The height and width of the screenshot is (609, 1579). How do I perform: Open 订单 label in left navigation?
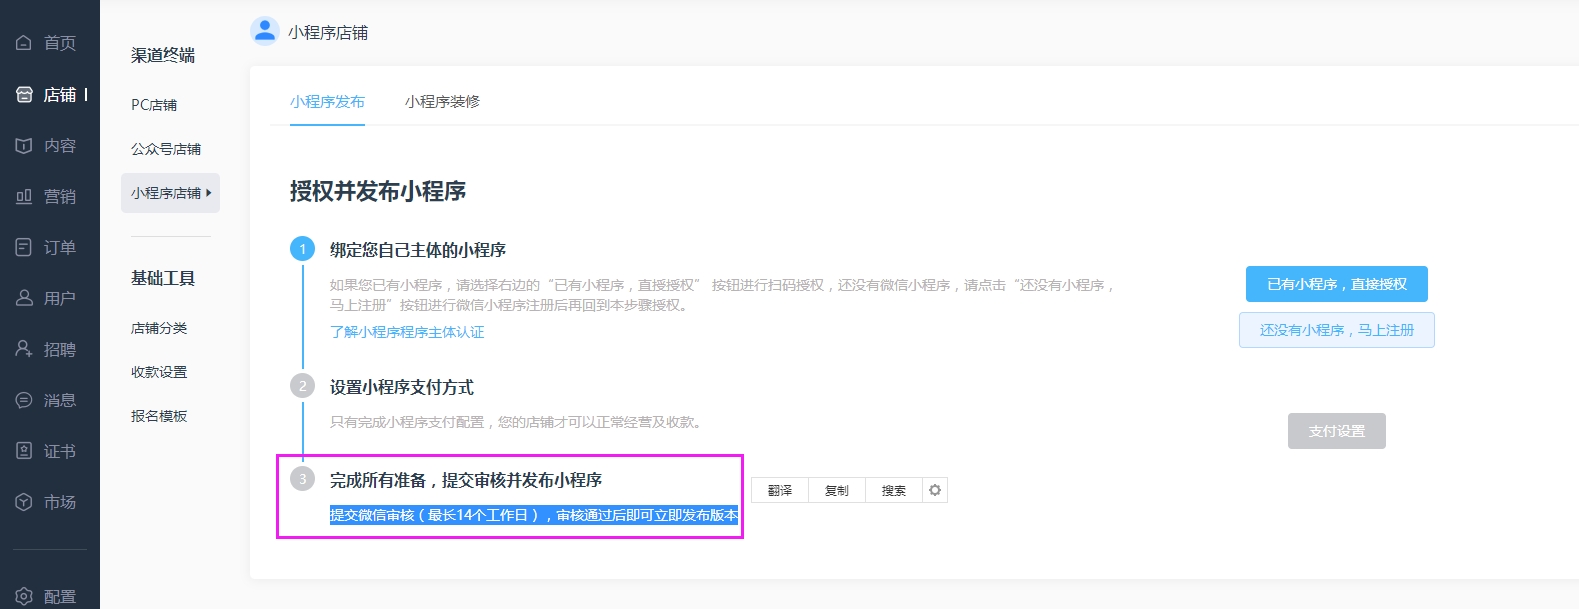(x=60, y=247)
